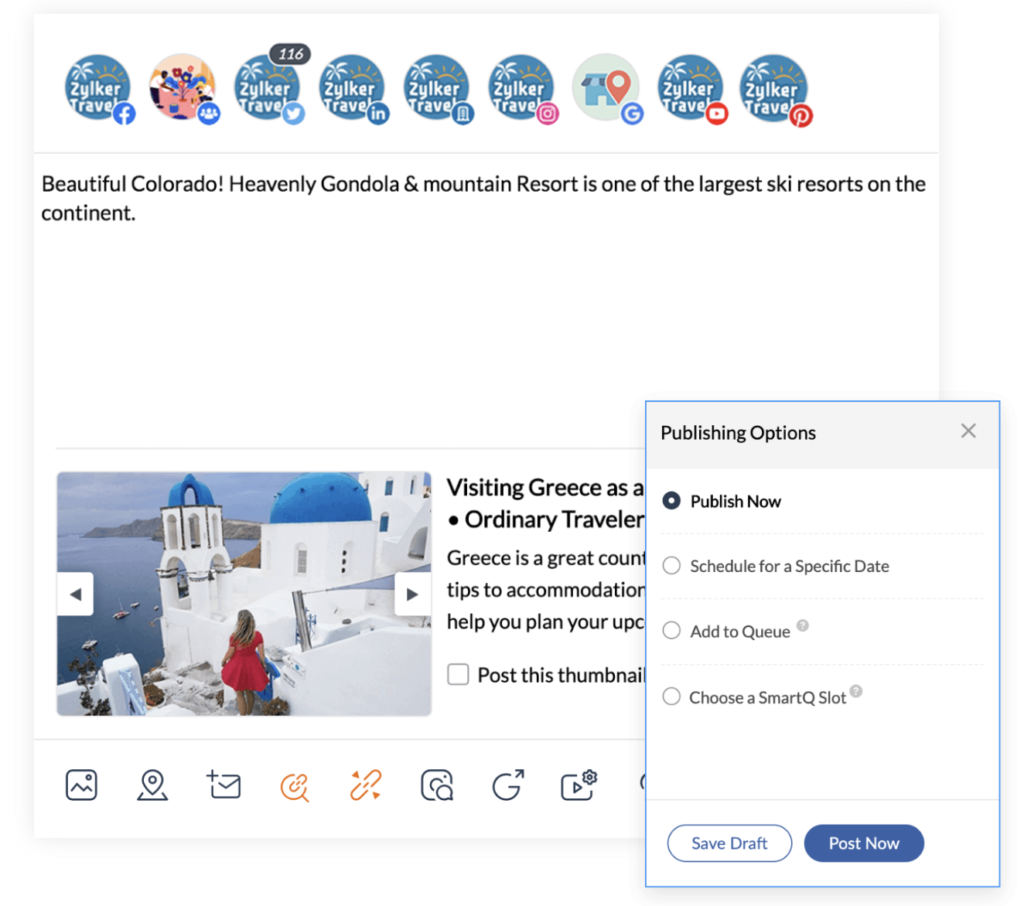Click the orange link search icon
This screenshot has height=906, width=1024.
pos(295,786)
